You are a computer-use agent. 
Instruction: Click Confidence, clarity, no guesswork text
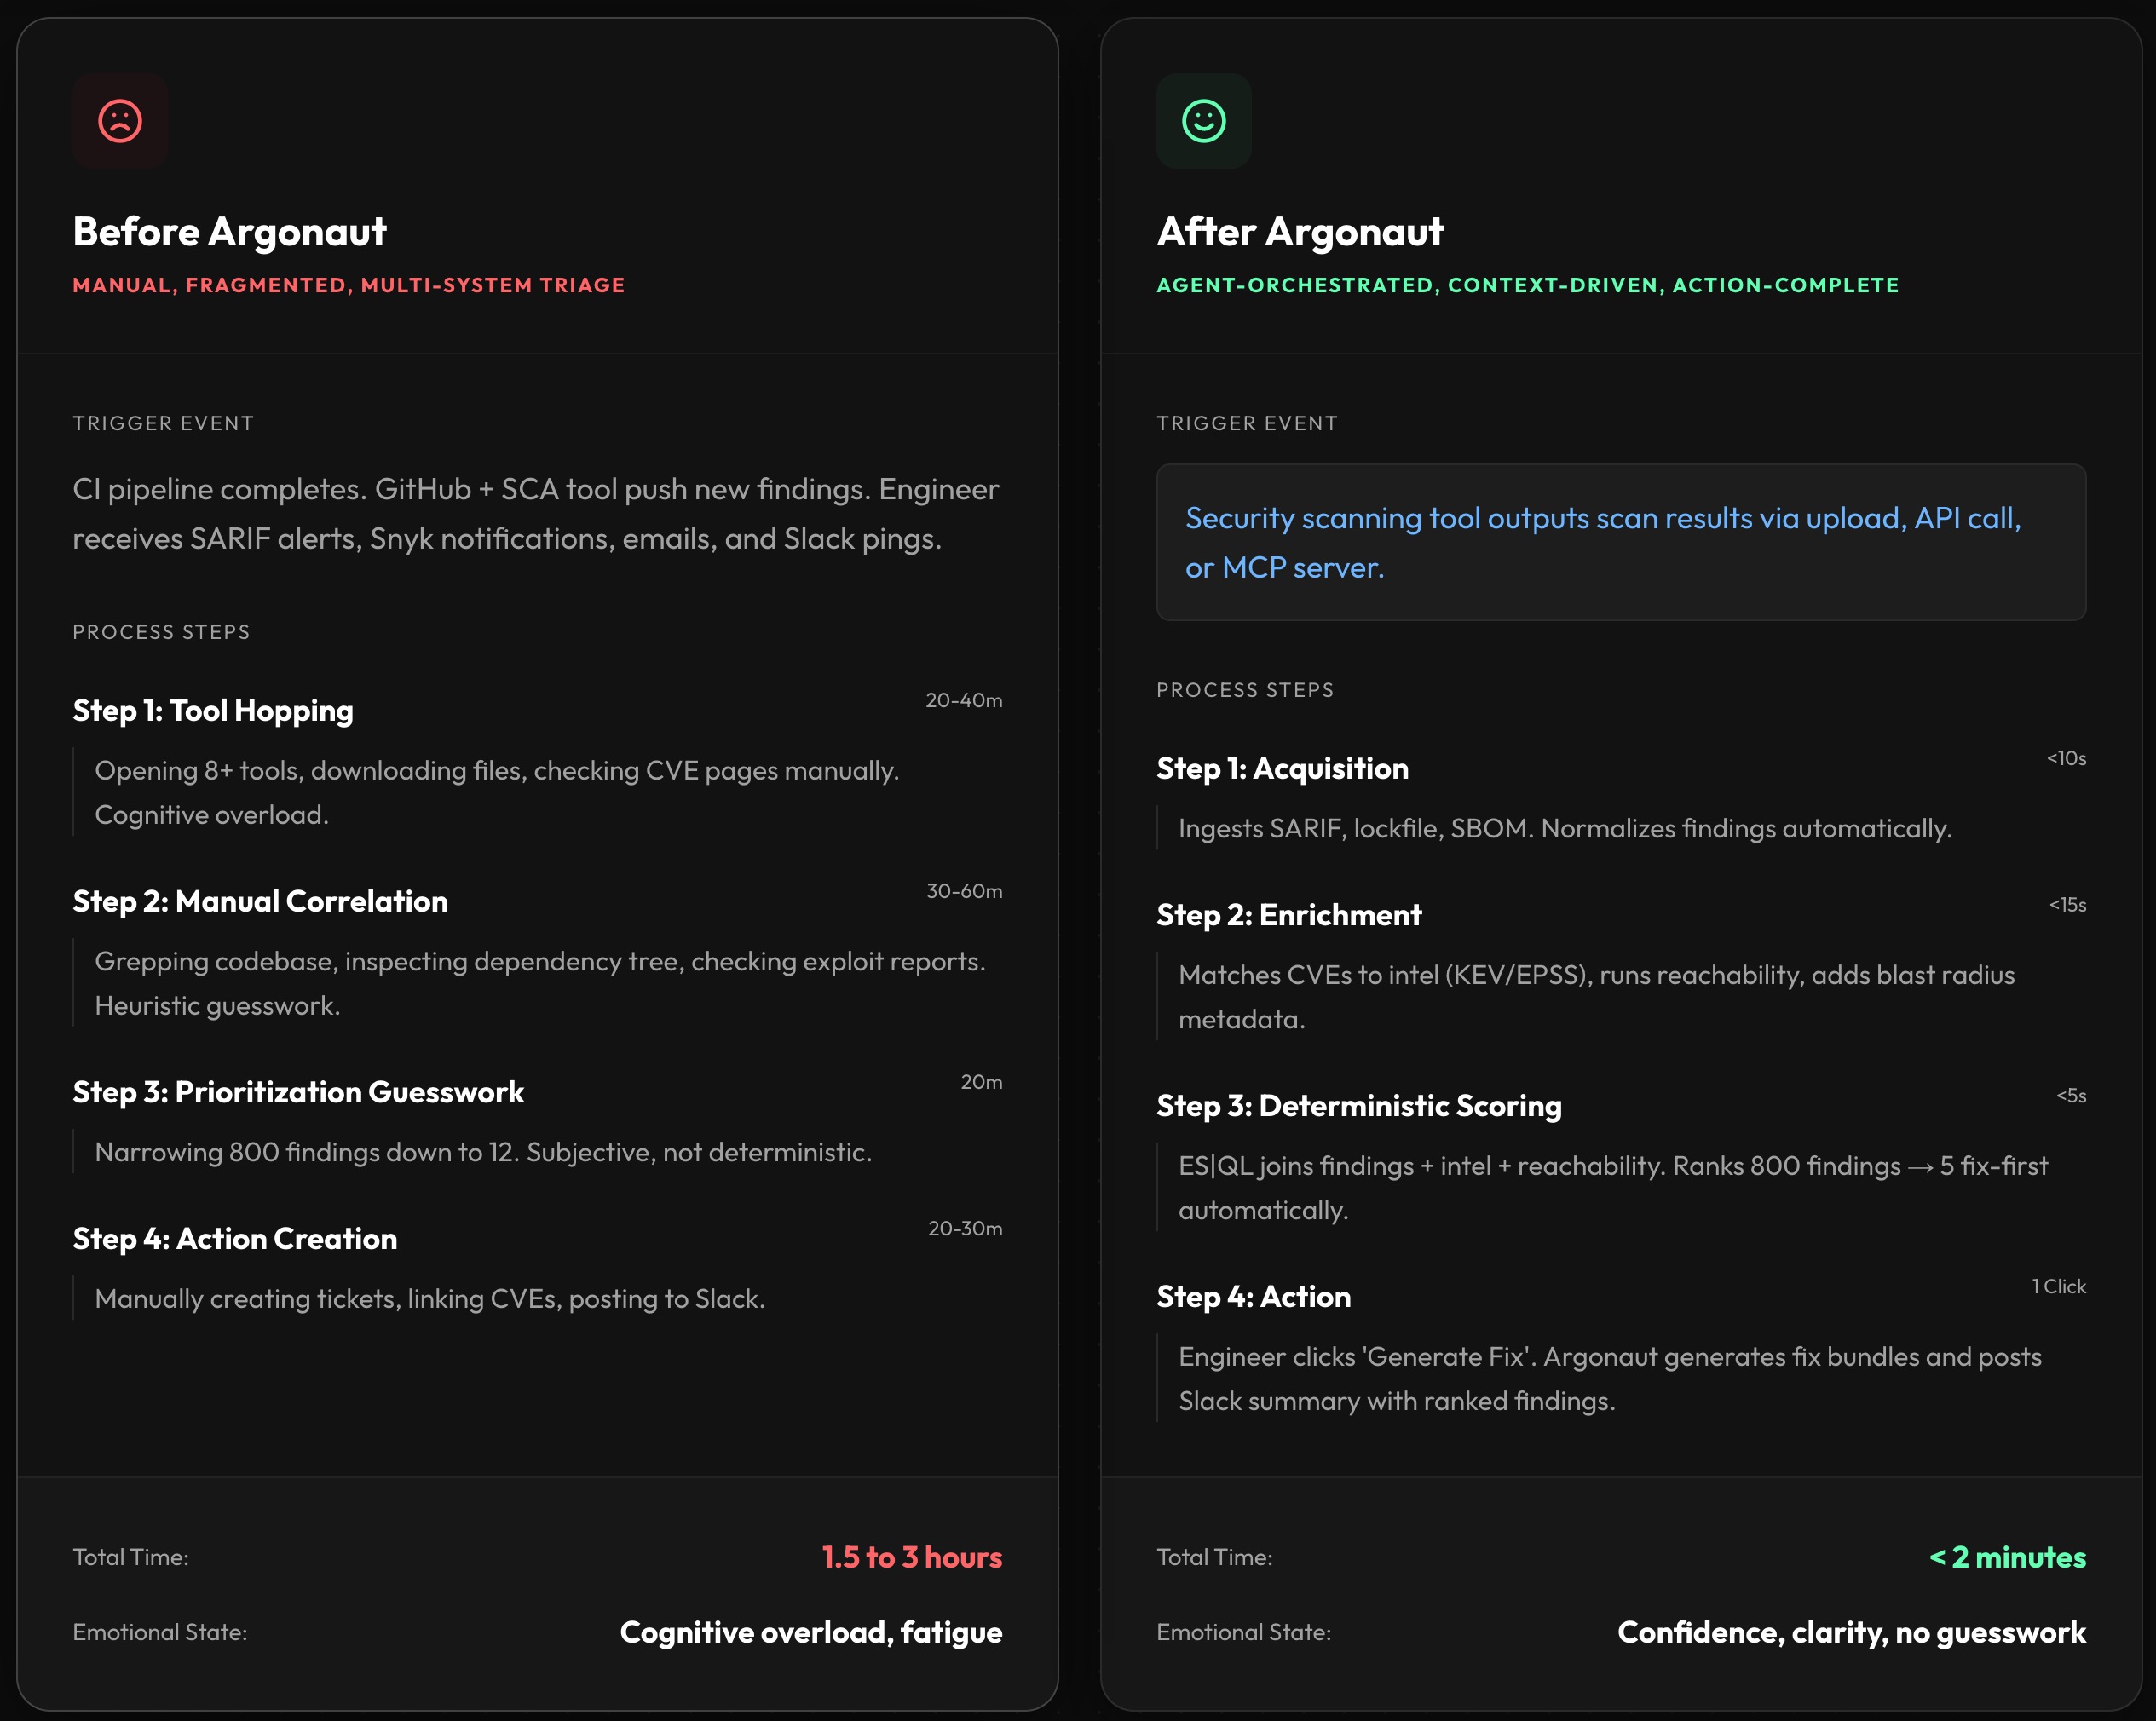pos(1851,1632)
